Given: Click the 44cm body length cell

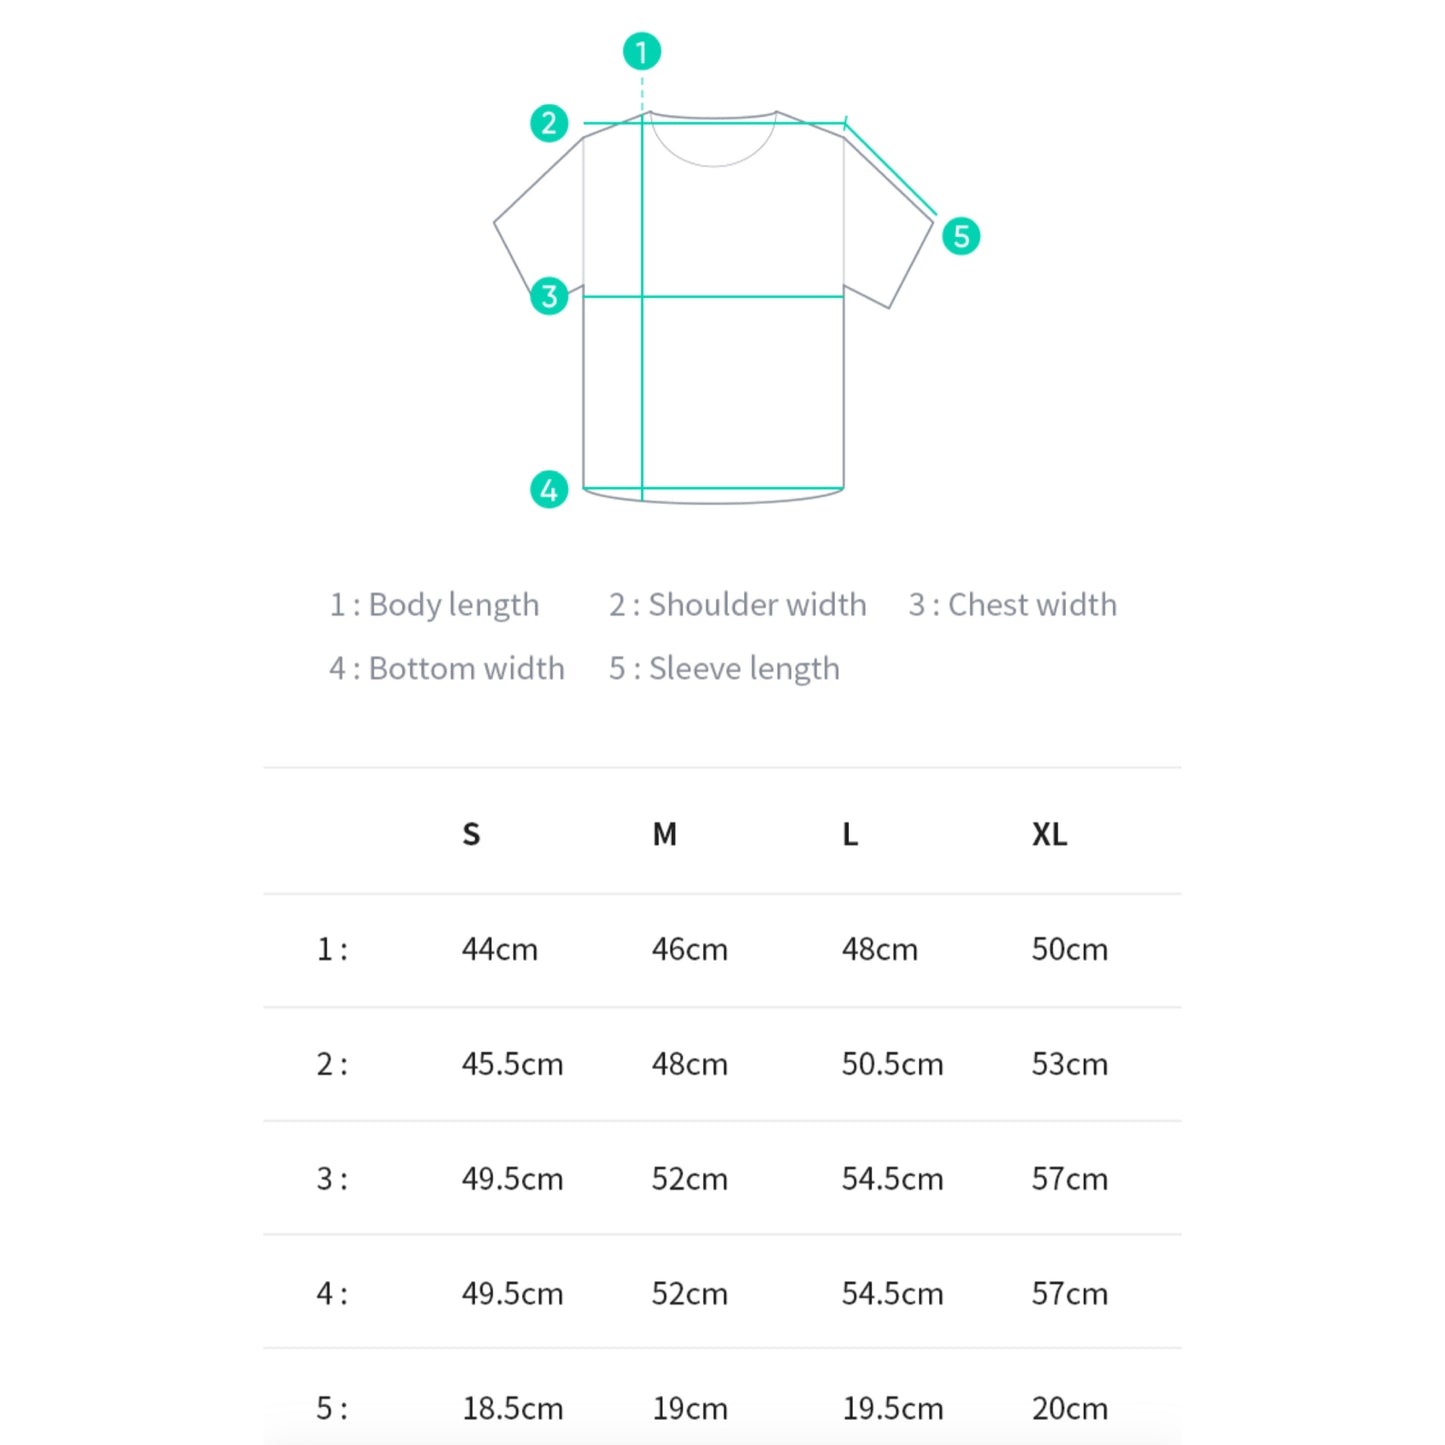Looking at the screenshot, I should coord(499,949).
